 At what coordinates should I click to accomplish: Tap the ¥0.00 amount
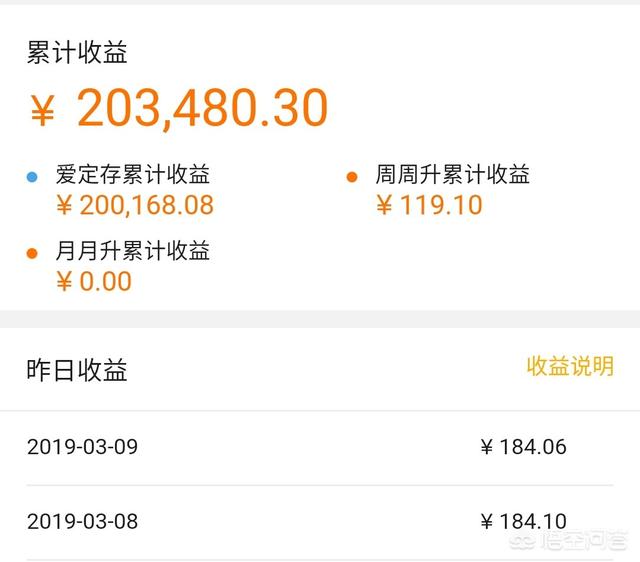click(x=93, y=281)
